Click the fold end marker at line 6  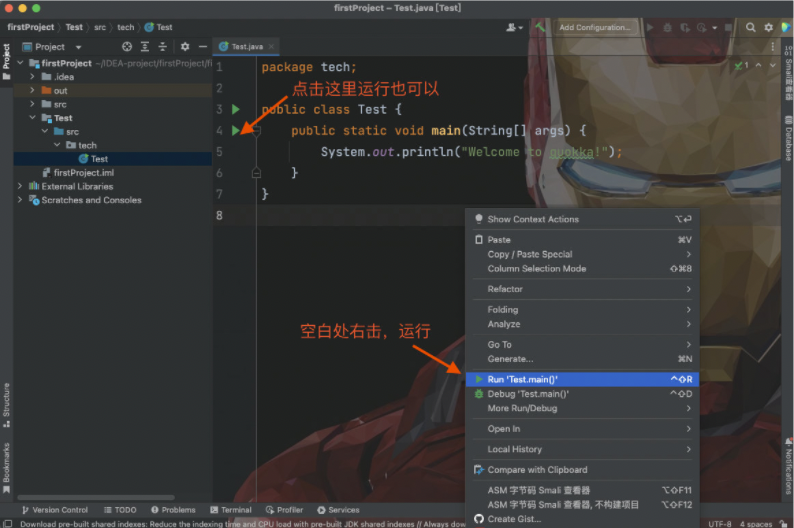[256, 173]
